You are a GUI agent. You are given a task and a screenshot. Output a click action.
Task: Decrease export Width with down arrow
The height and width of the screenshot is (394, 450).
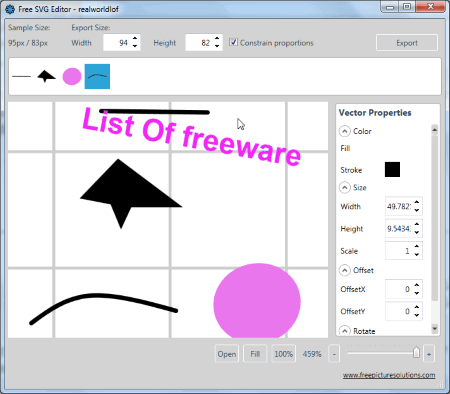click(135, 46)
